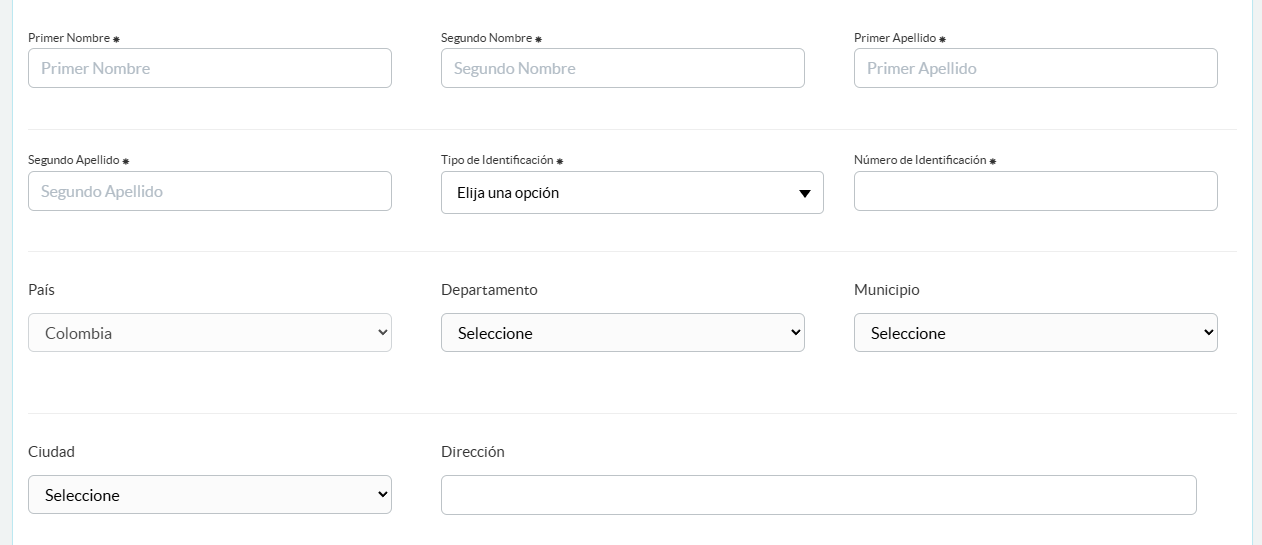Open the Municipio dropdown menu
This screenshot has height=545, width=1262.
pos(1035,333)
